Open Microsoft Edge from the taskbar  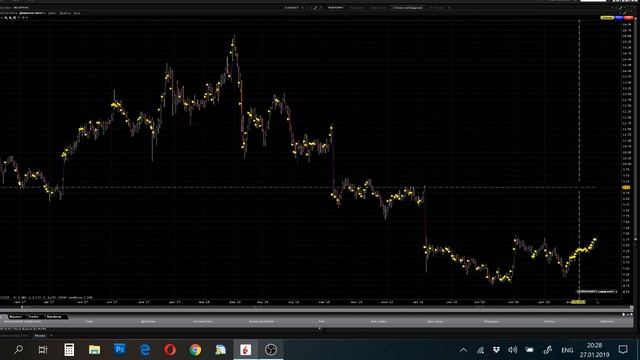(145, 349)
